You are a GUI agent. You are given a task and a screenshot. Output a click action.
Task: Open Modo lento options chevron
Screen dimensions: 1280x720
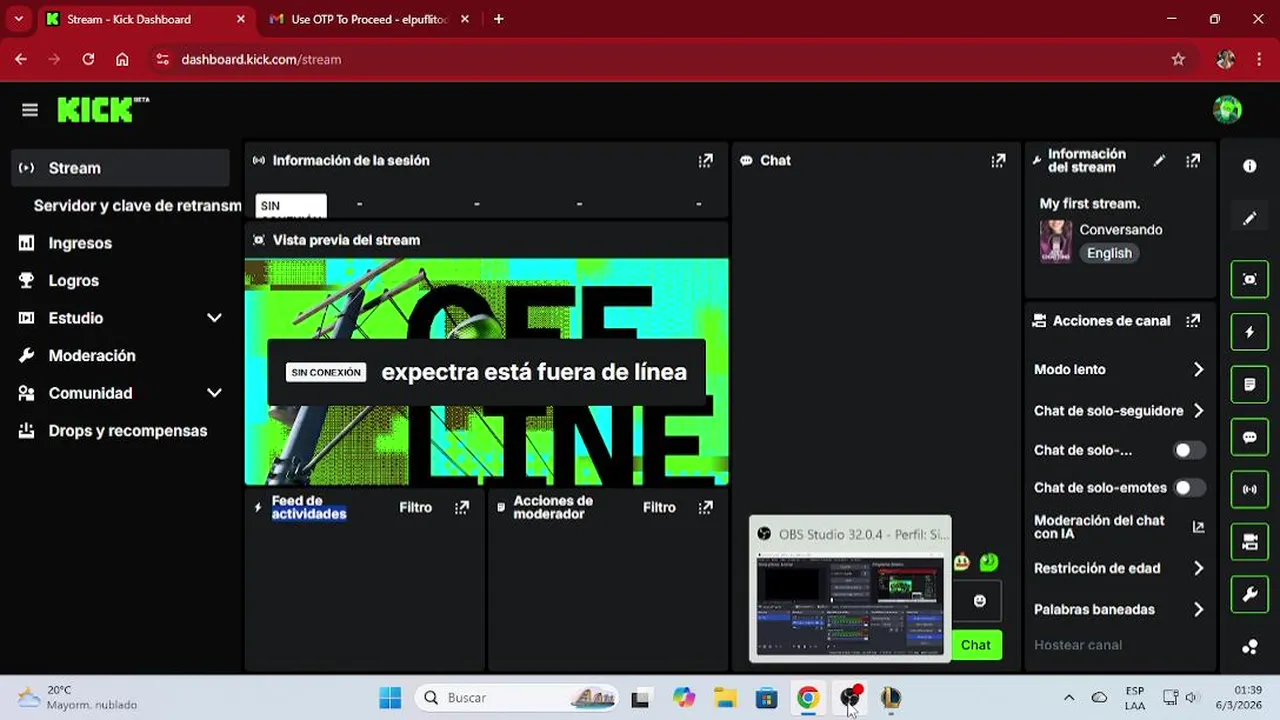click(x=1198, y=369)
